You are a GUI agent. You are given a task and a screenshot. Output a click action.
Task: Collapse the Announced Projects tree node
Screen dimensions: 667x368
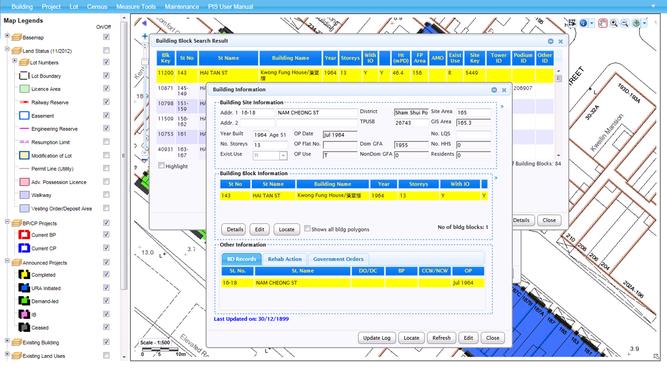(7, 261)
